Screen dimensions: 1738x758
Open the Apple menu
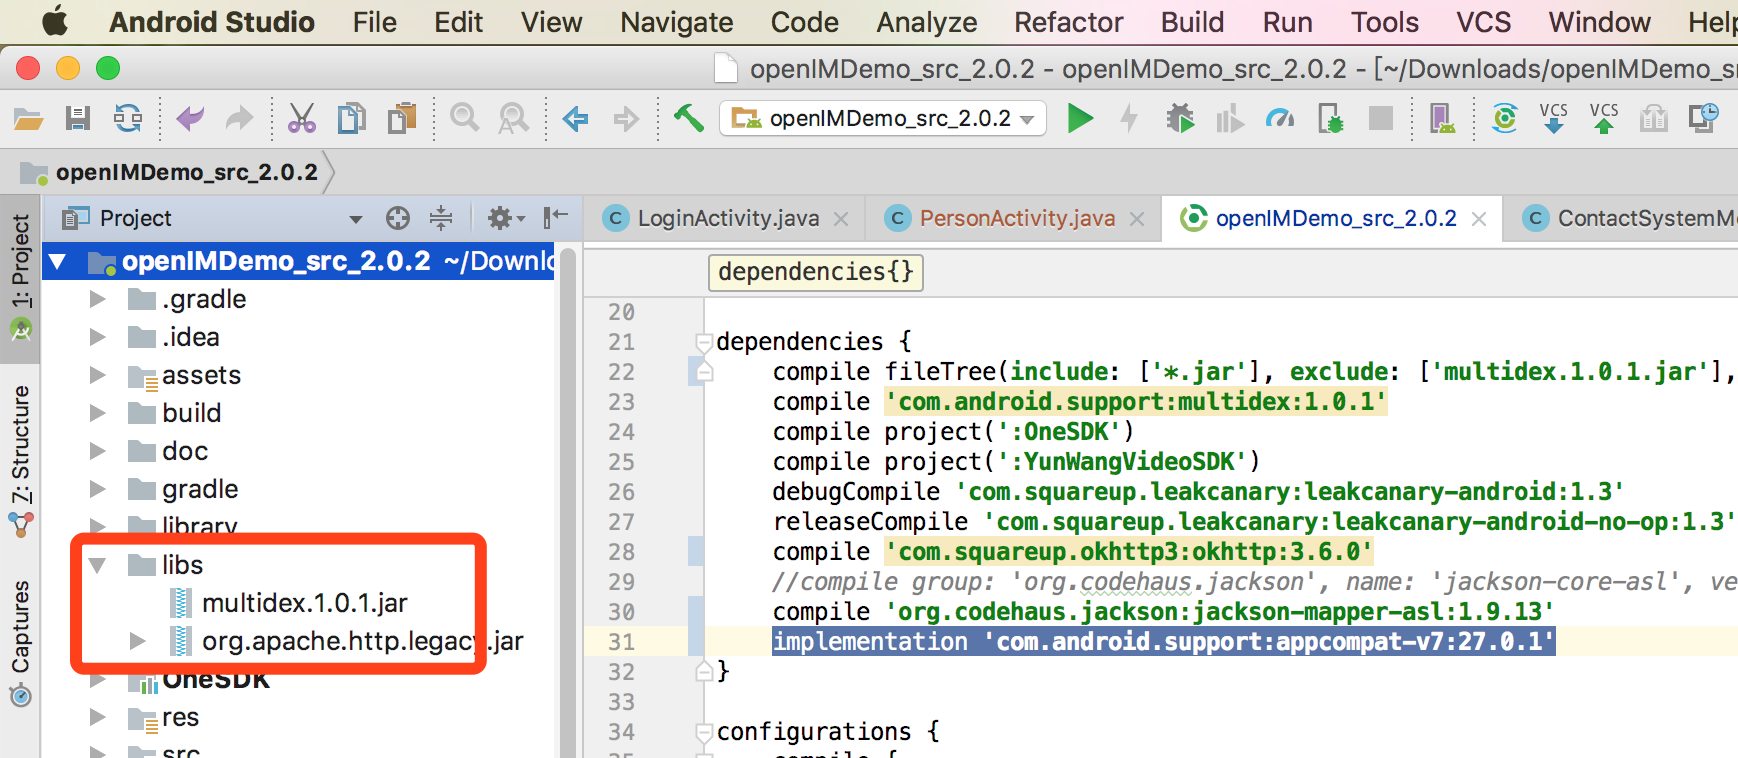tap(55, 21)
